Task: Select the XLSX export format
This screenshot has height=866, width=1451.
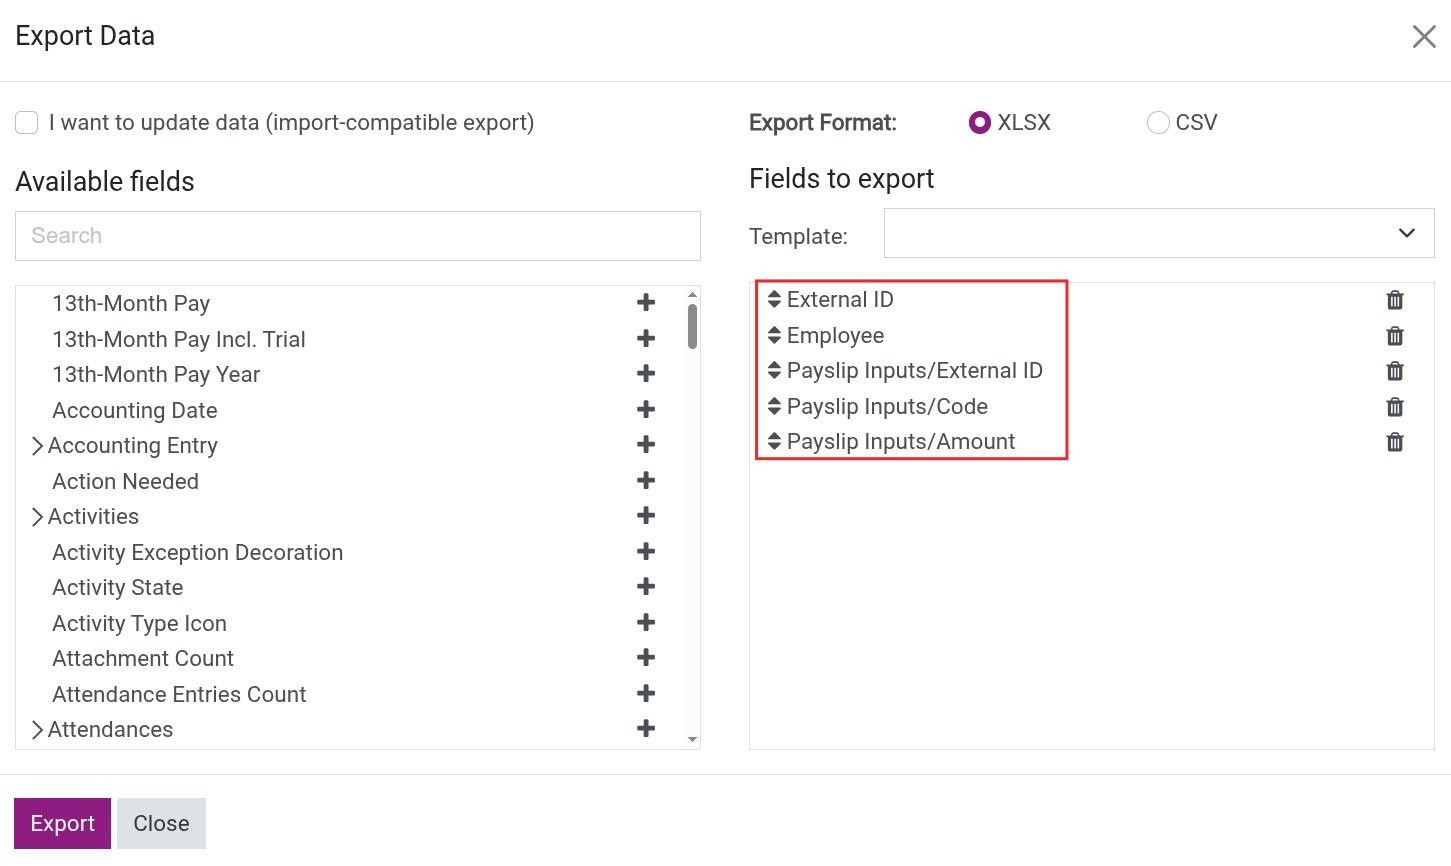Action: [x=980, y=122]
